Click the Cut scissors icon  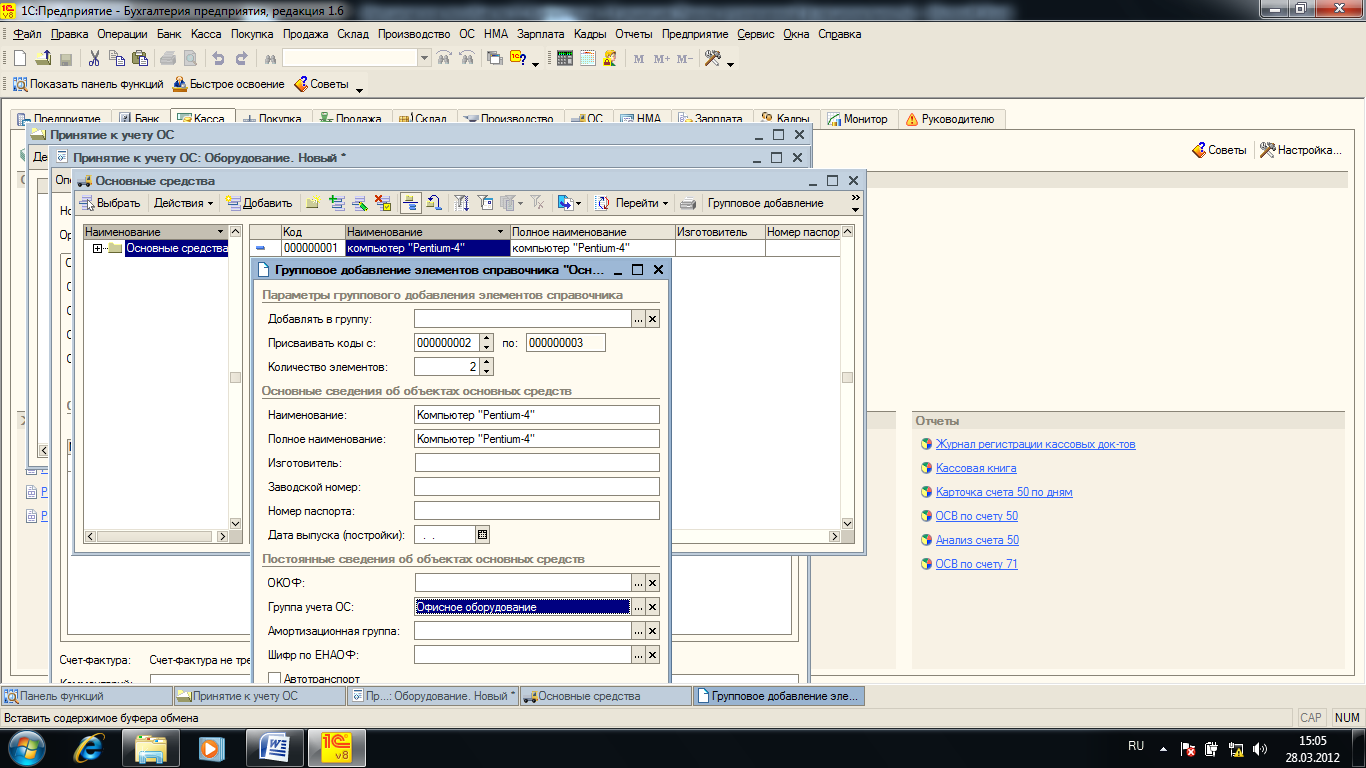pyautogui.click(x=94, y=58)
